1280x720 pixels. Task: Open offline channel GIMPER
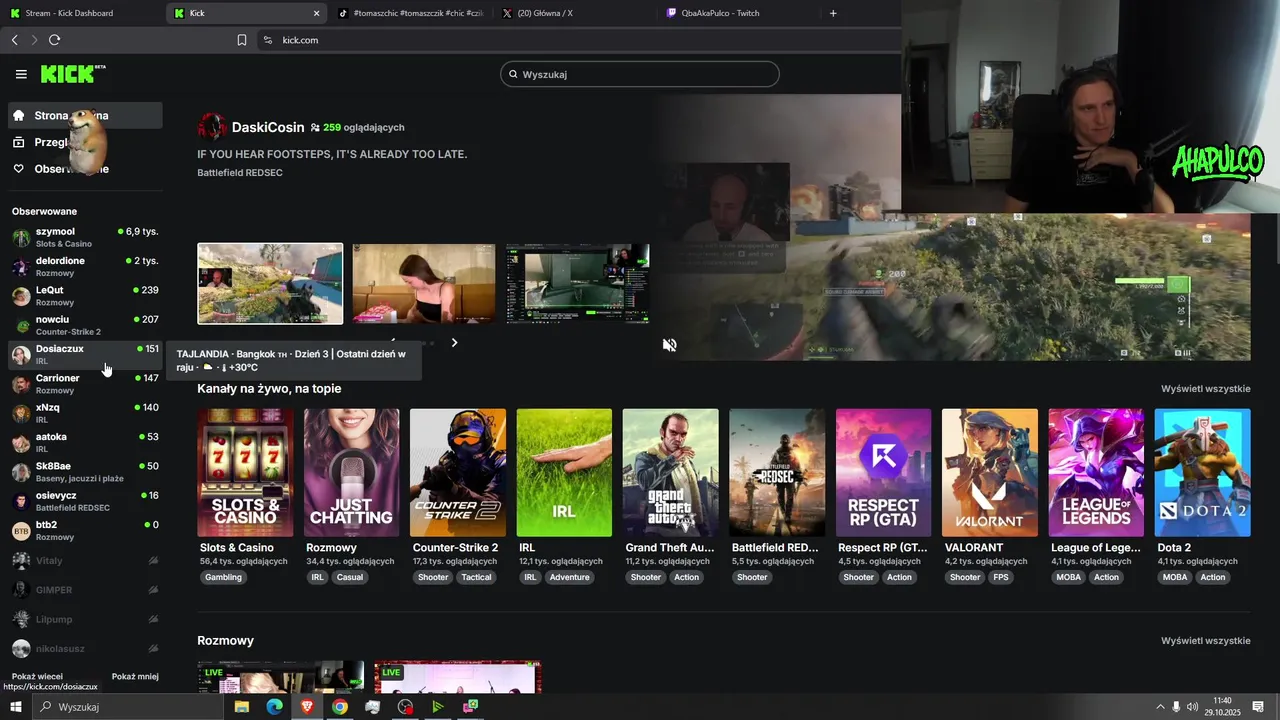click(x=85, y=590)
